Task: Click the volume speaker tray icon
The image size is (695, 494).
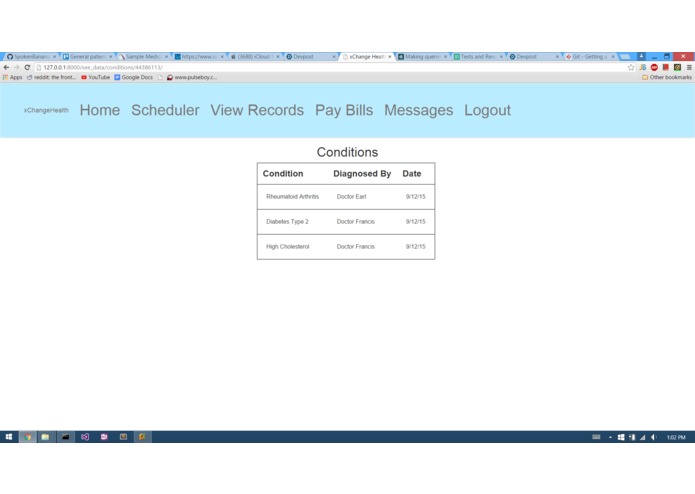Action: point(654,437)
